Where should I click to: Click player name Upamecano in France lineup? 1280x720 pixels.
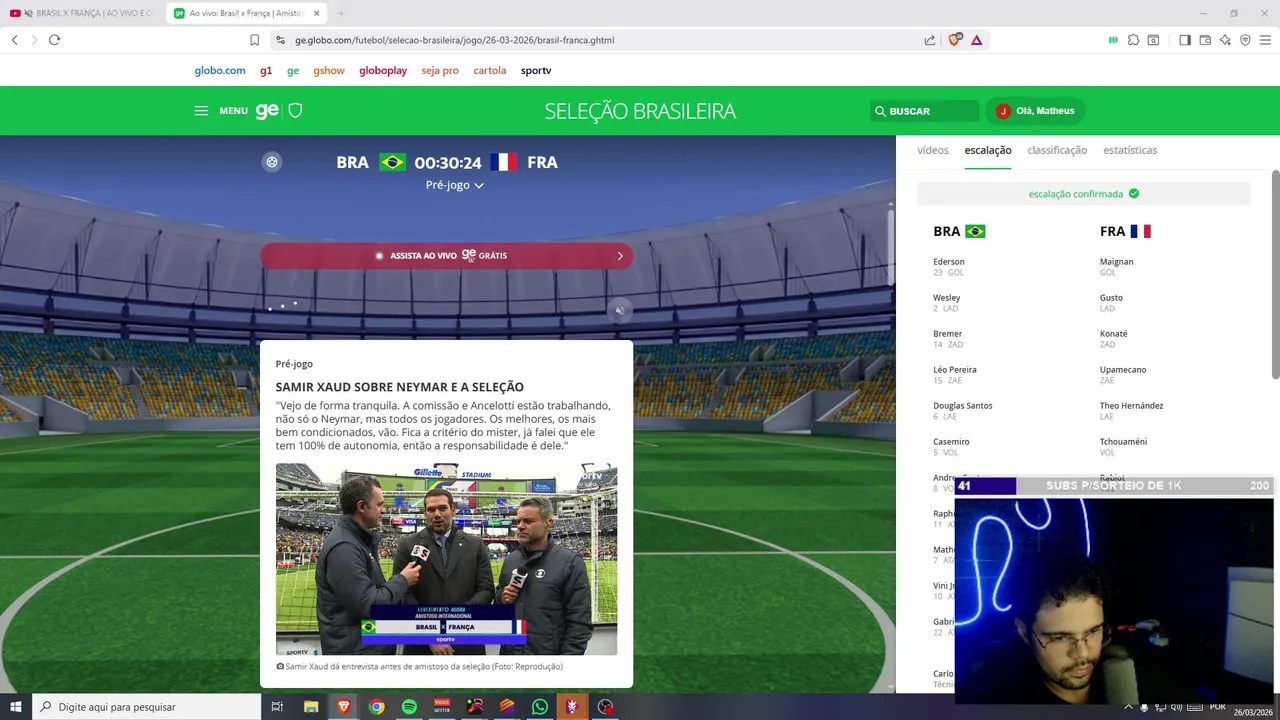pos(1123,370)
